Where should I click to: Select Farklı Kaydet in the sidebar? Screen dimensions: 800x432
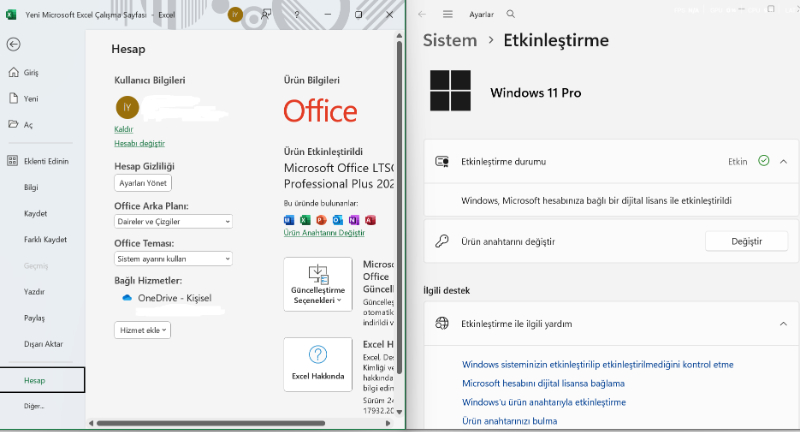45,240
